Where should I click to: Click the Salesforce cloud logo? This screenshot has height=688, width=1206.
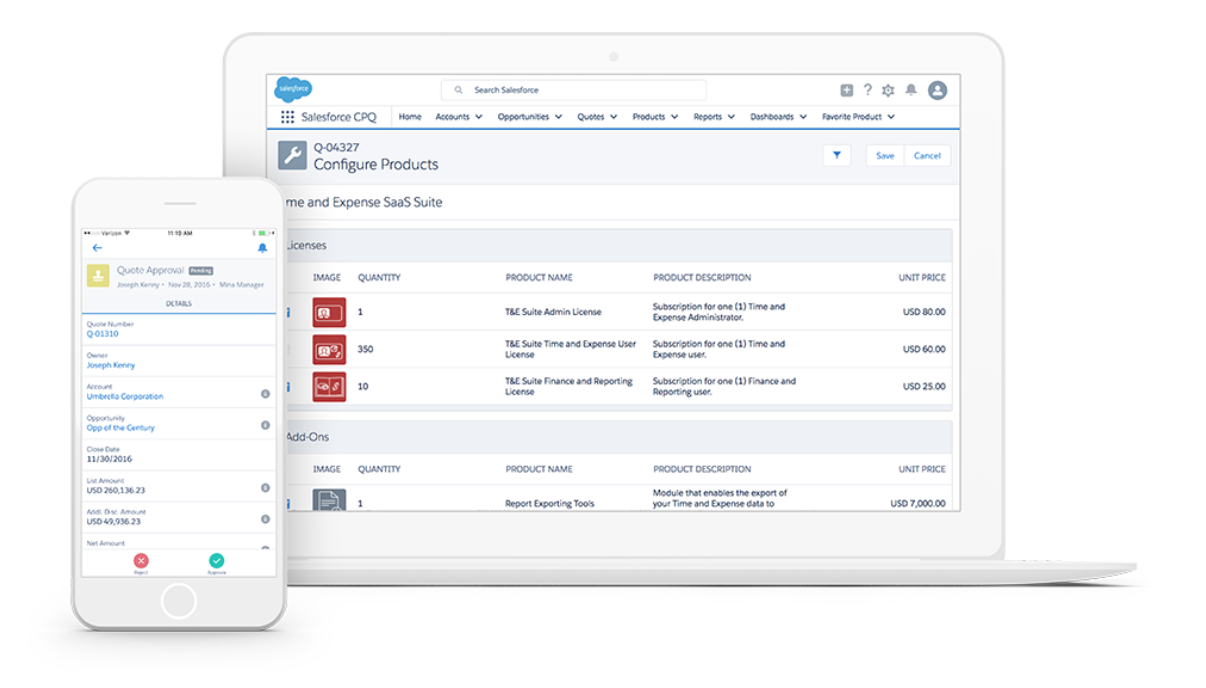click(x=293, y=89)
